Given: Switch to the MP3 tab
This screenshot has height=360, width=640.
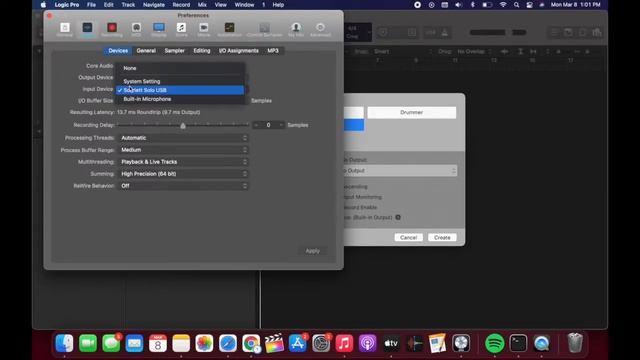Looking at the screenshot, I should pos(273,51).
